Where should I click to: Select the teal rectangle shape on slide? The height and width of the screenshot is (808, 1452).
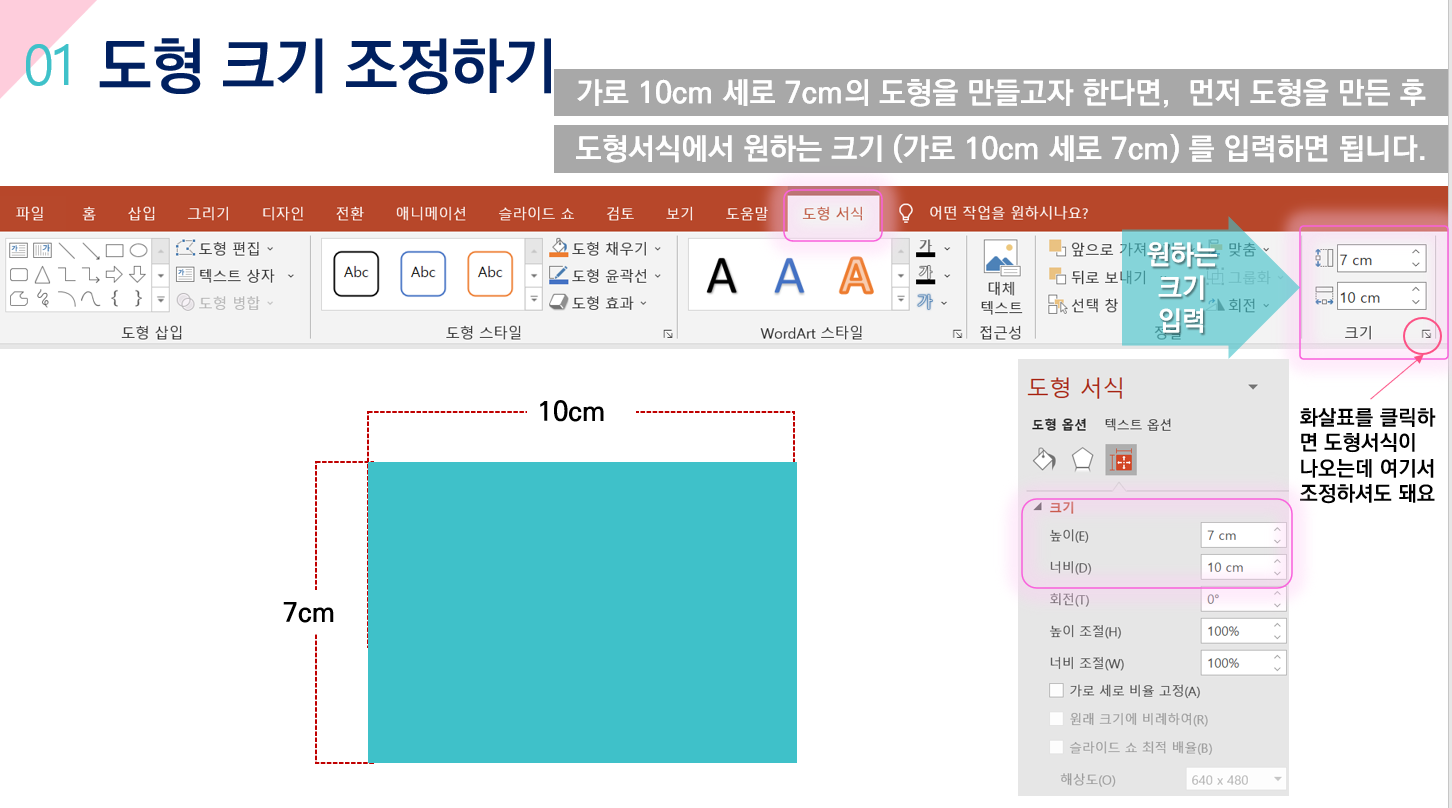(x=582, y=612)
